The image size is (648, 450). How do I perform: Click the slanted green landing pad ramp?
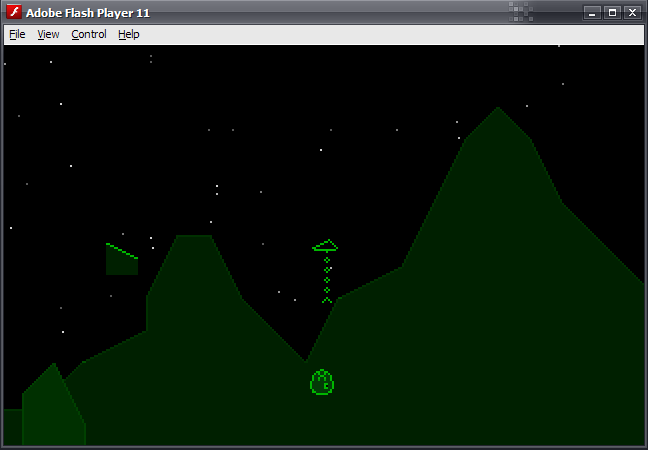pos(122,251)
